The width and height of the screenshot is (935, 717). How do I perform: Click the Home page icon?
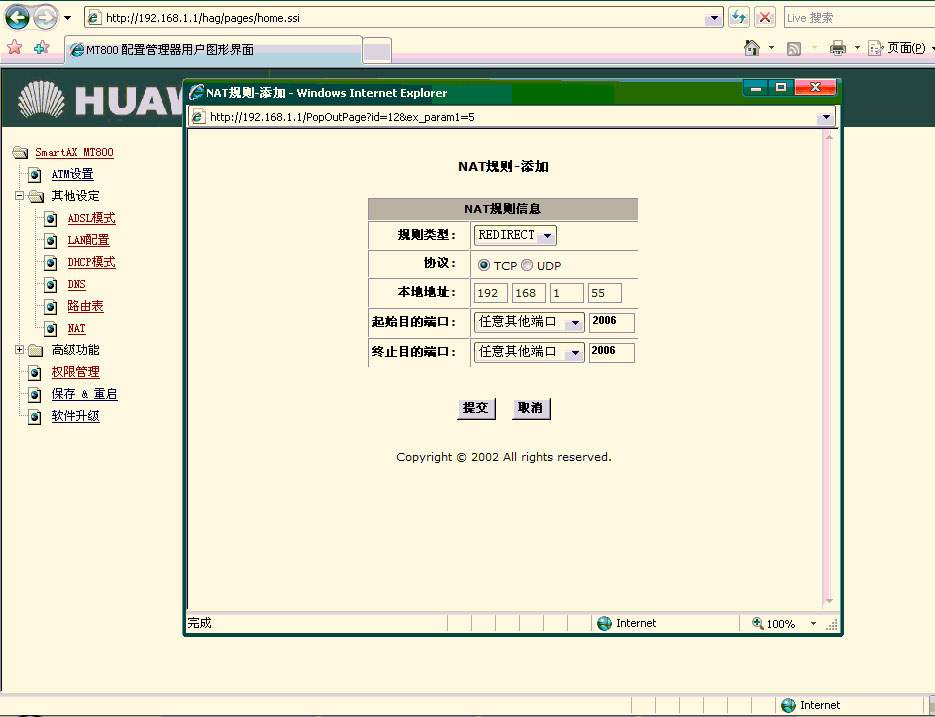pos(752,47)
